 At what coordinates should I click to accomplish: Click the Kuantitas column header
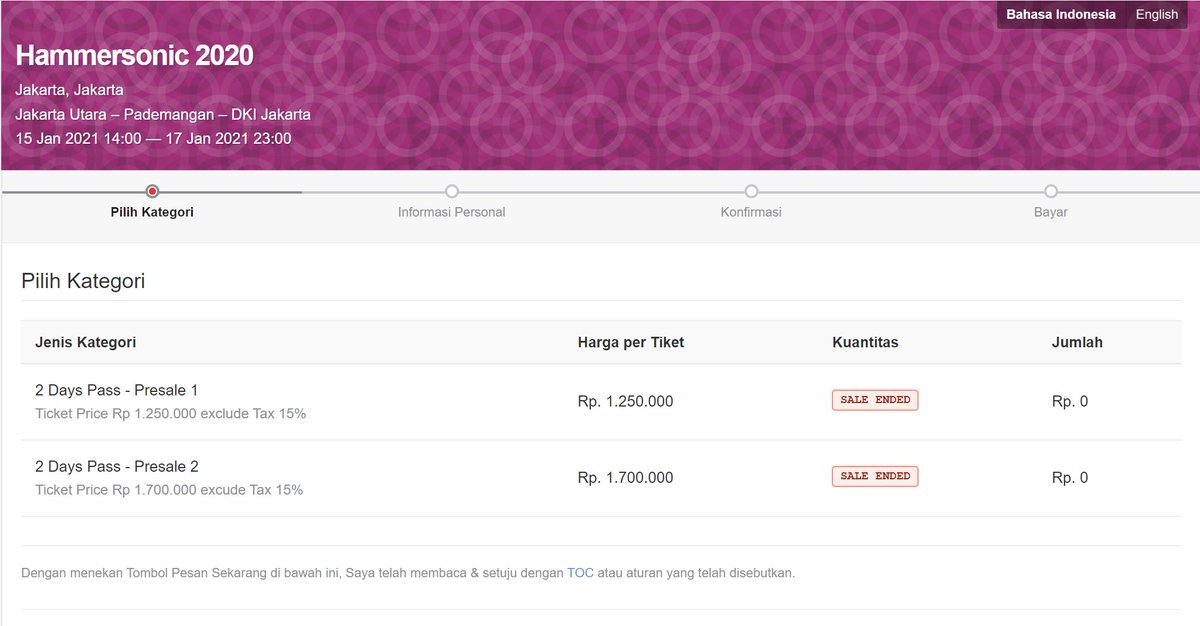coord(865,342)
